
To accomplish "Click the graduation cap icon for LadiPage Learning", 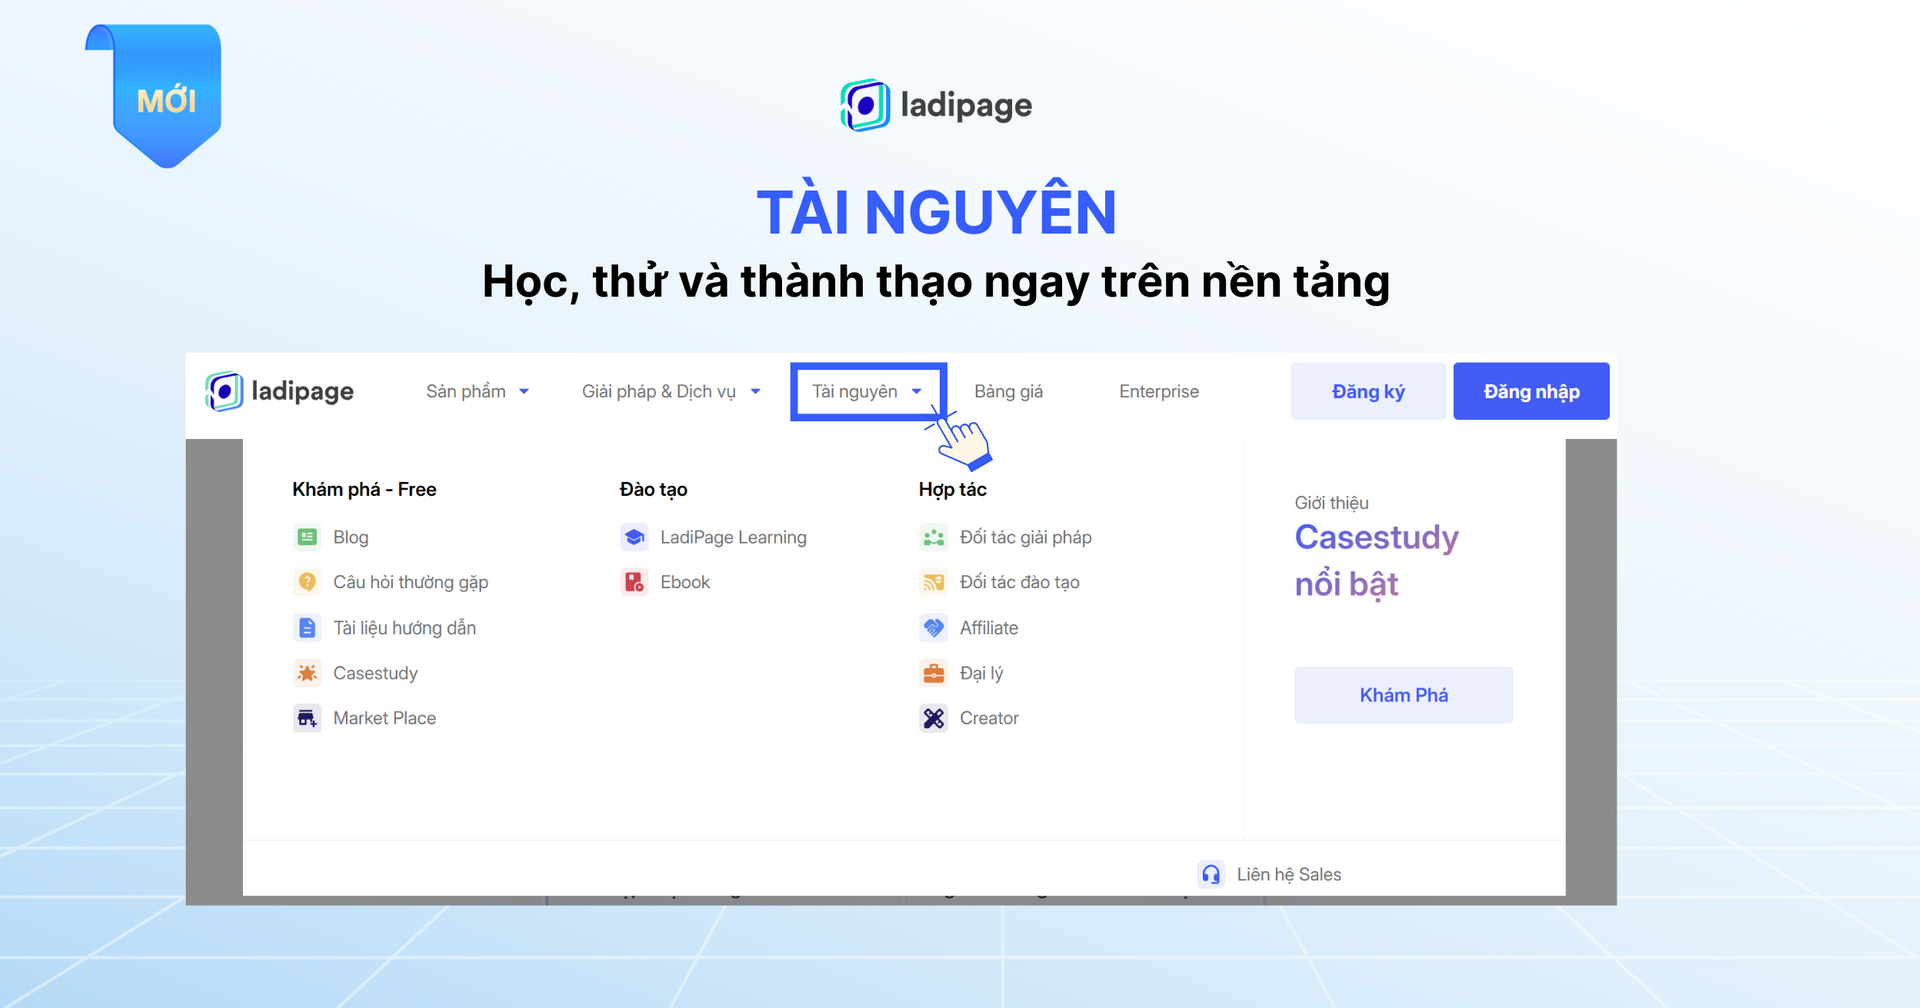I will (634, 537).
